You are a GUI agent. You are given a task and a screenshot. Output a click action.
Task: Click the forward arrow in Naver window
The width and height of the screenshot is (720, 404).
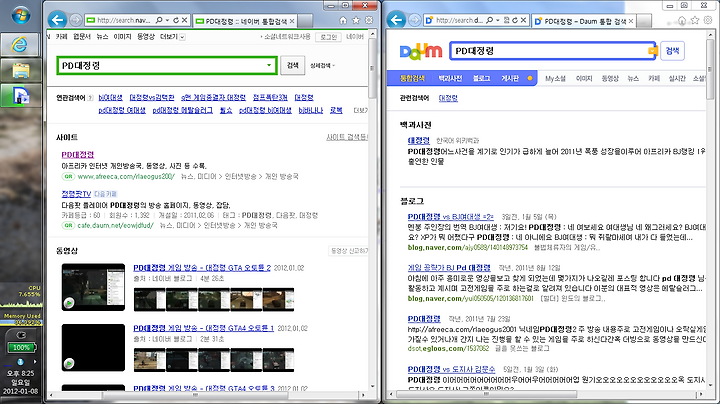pyautogui.click(x=76, y=20)
